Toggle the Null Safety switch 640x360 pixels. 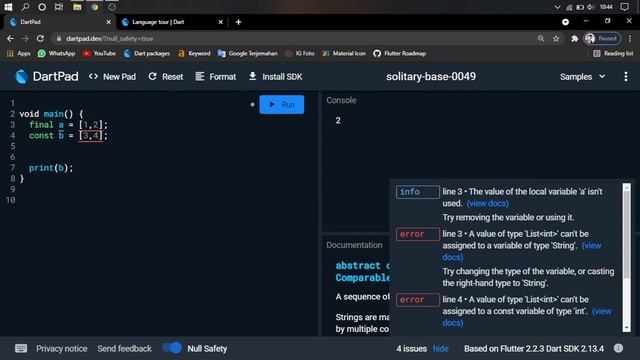(x=172, y=348)
